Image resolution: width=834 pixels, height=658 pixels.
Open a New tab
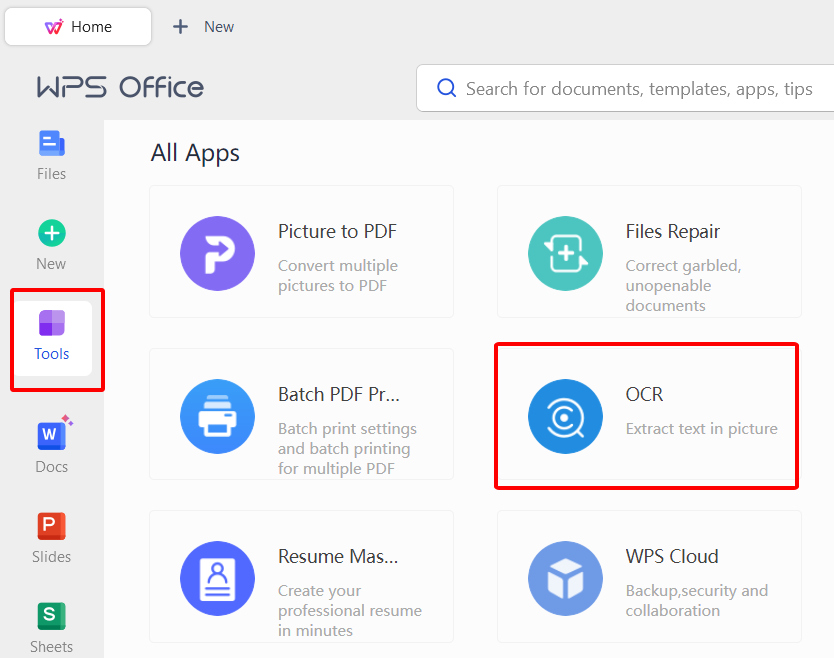tap(203, 27)
